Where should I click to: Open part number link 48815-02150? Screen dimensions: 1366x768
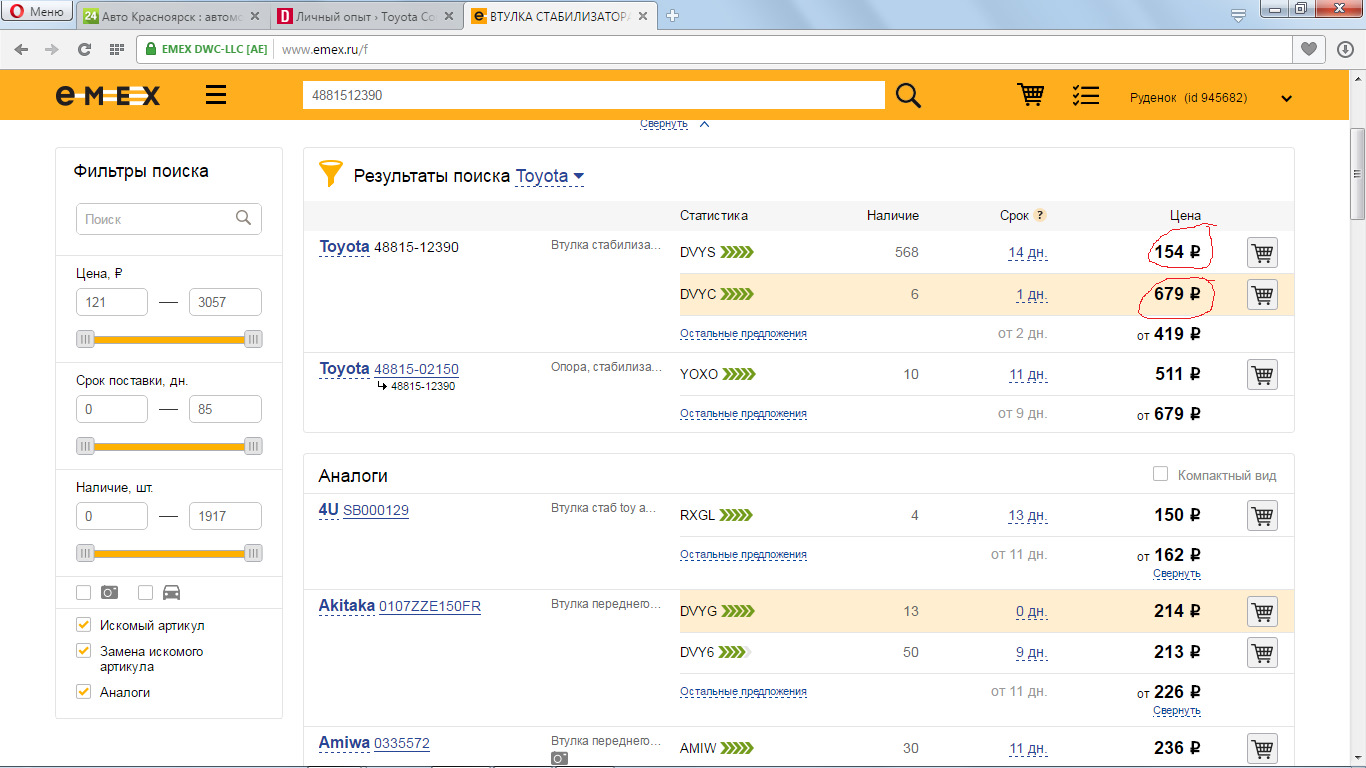pyautogui.click(x=416, y=370)
